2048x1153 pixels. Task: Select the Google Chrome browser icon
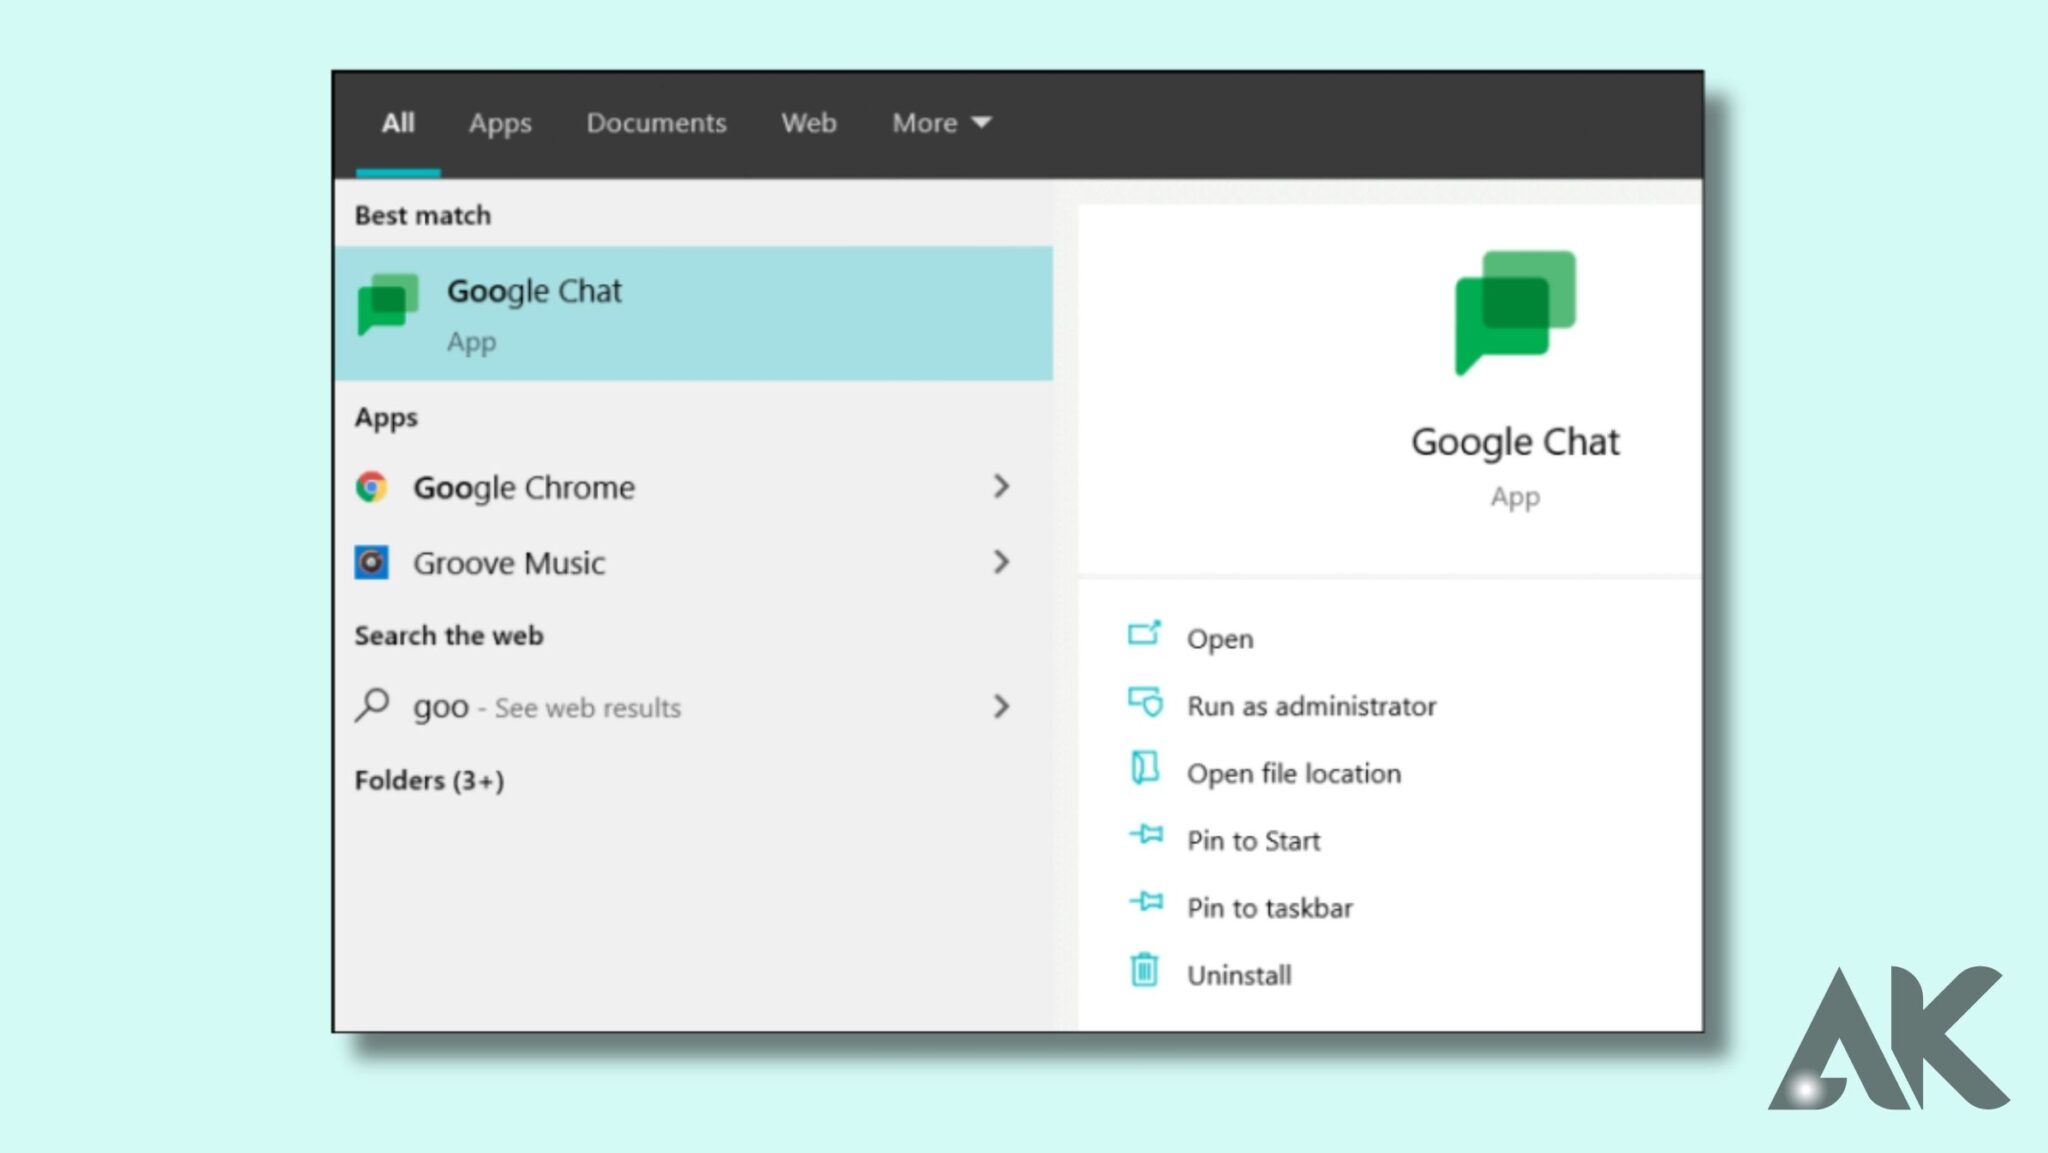[371, 487]
